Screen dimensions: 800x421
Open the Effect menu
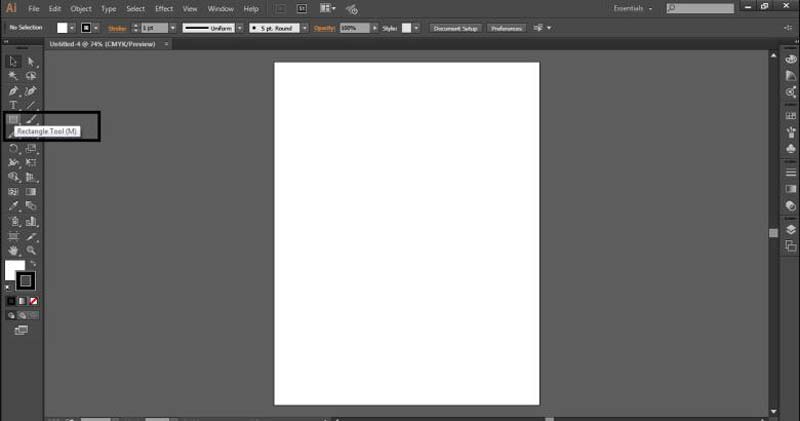pos(163,8)
